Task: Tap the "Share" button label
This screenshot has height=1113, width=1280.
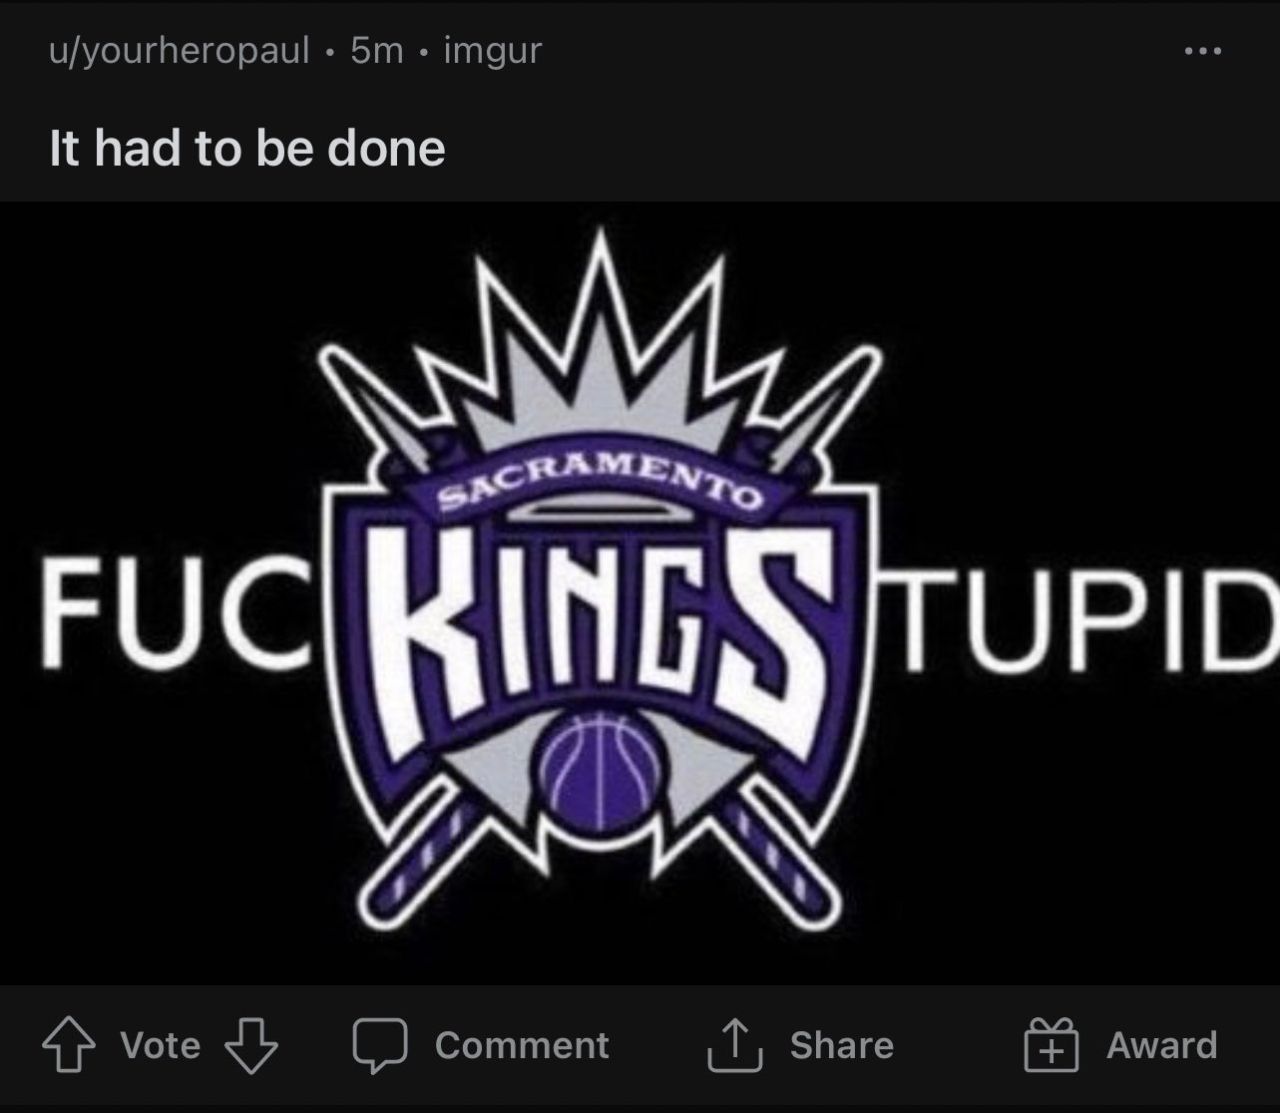Action: (841, 1046)
